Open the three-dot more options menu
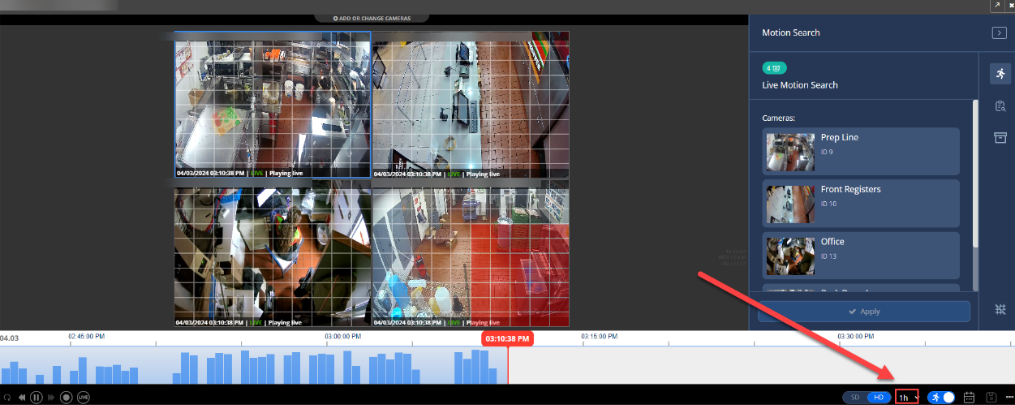This screenshot has height=405, width=1015. click(1008, 397)
